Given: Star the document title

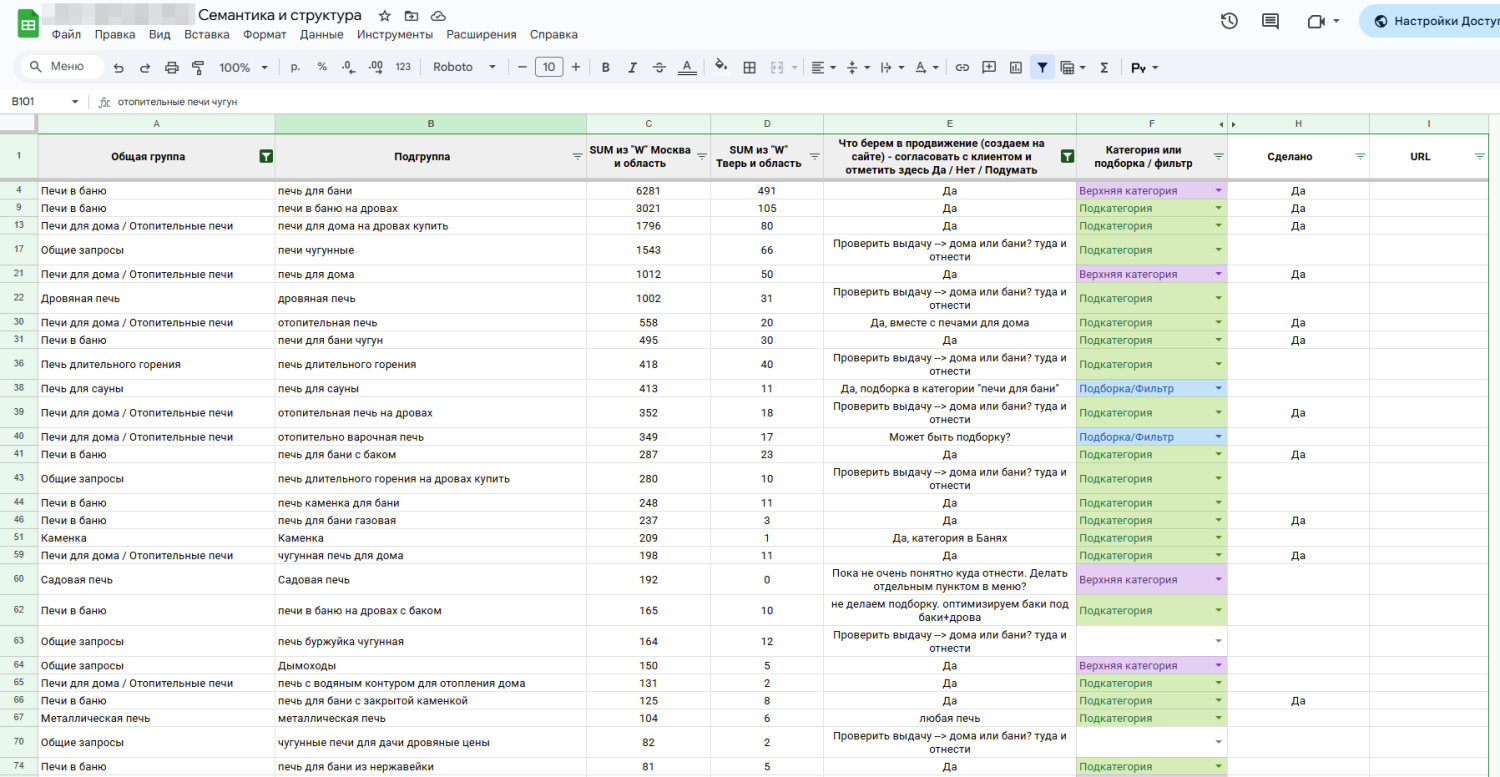Looking at the screenshot, I should click(x=385, y=16).
